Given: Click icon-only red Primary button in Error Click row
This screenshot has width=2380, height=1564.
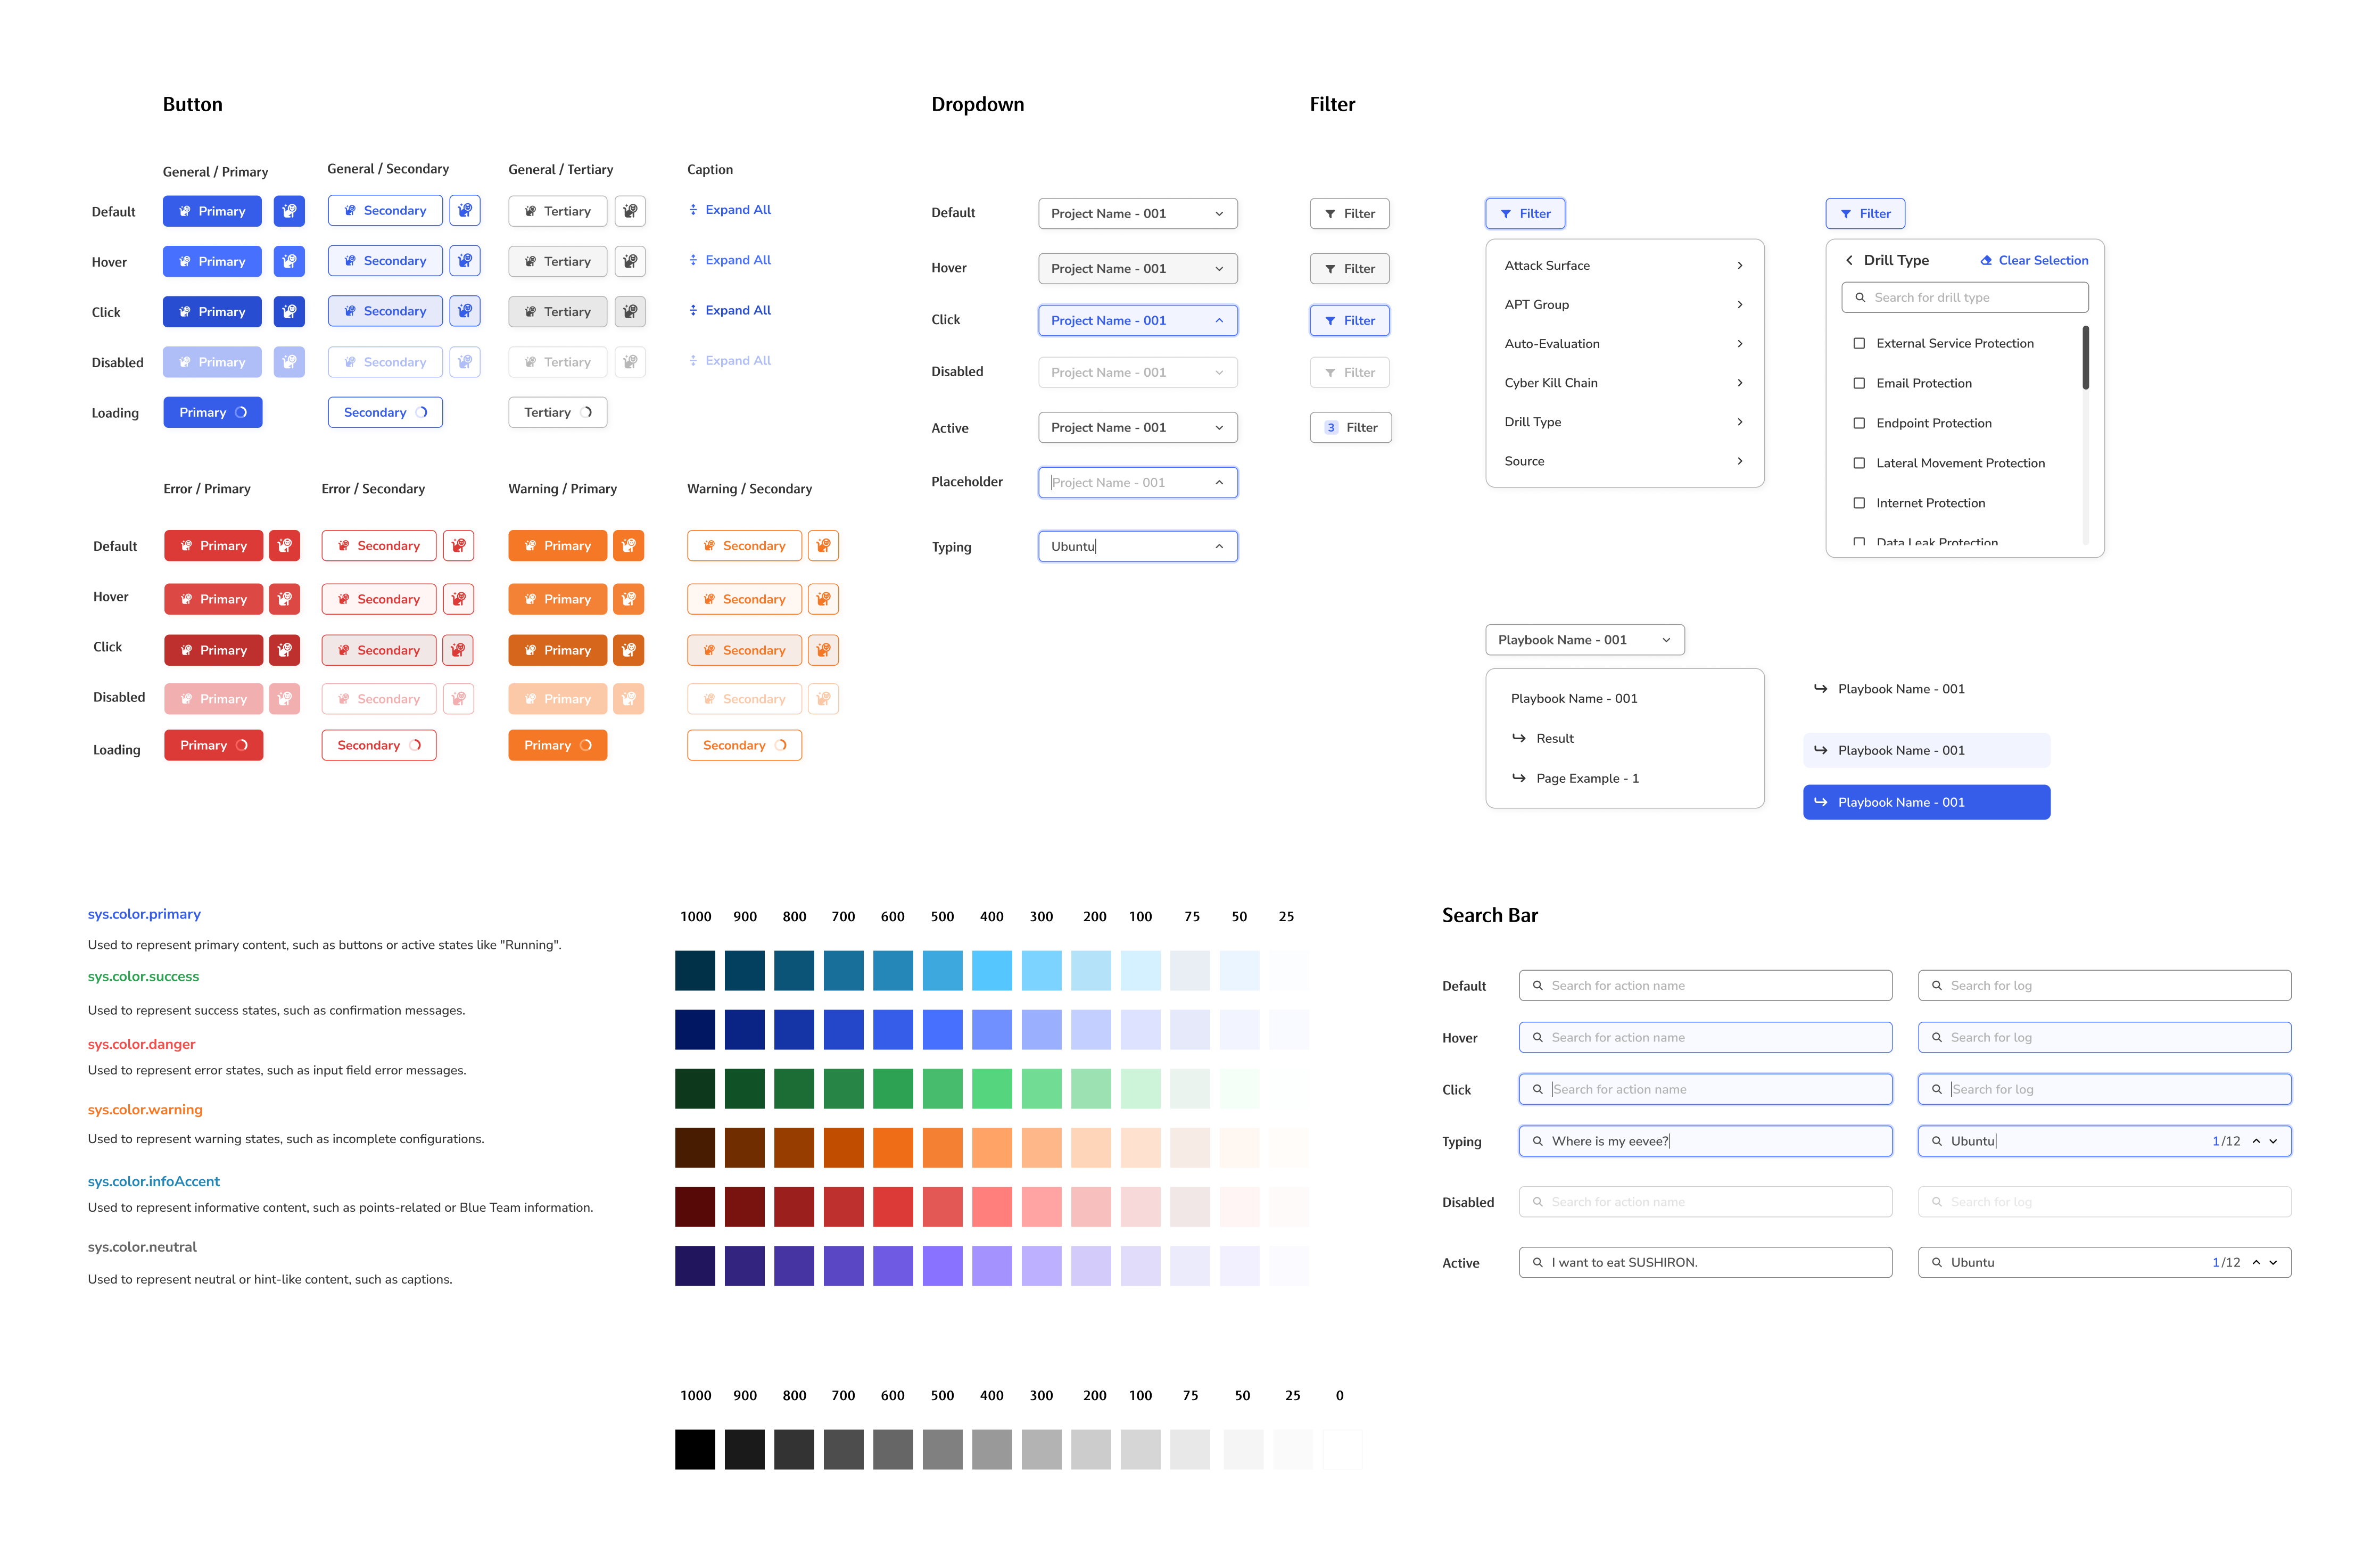Looking at the screenshot, I should [x=285, y=650].
